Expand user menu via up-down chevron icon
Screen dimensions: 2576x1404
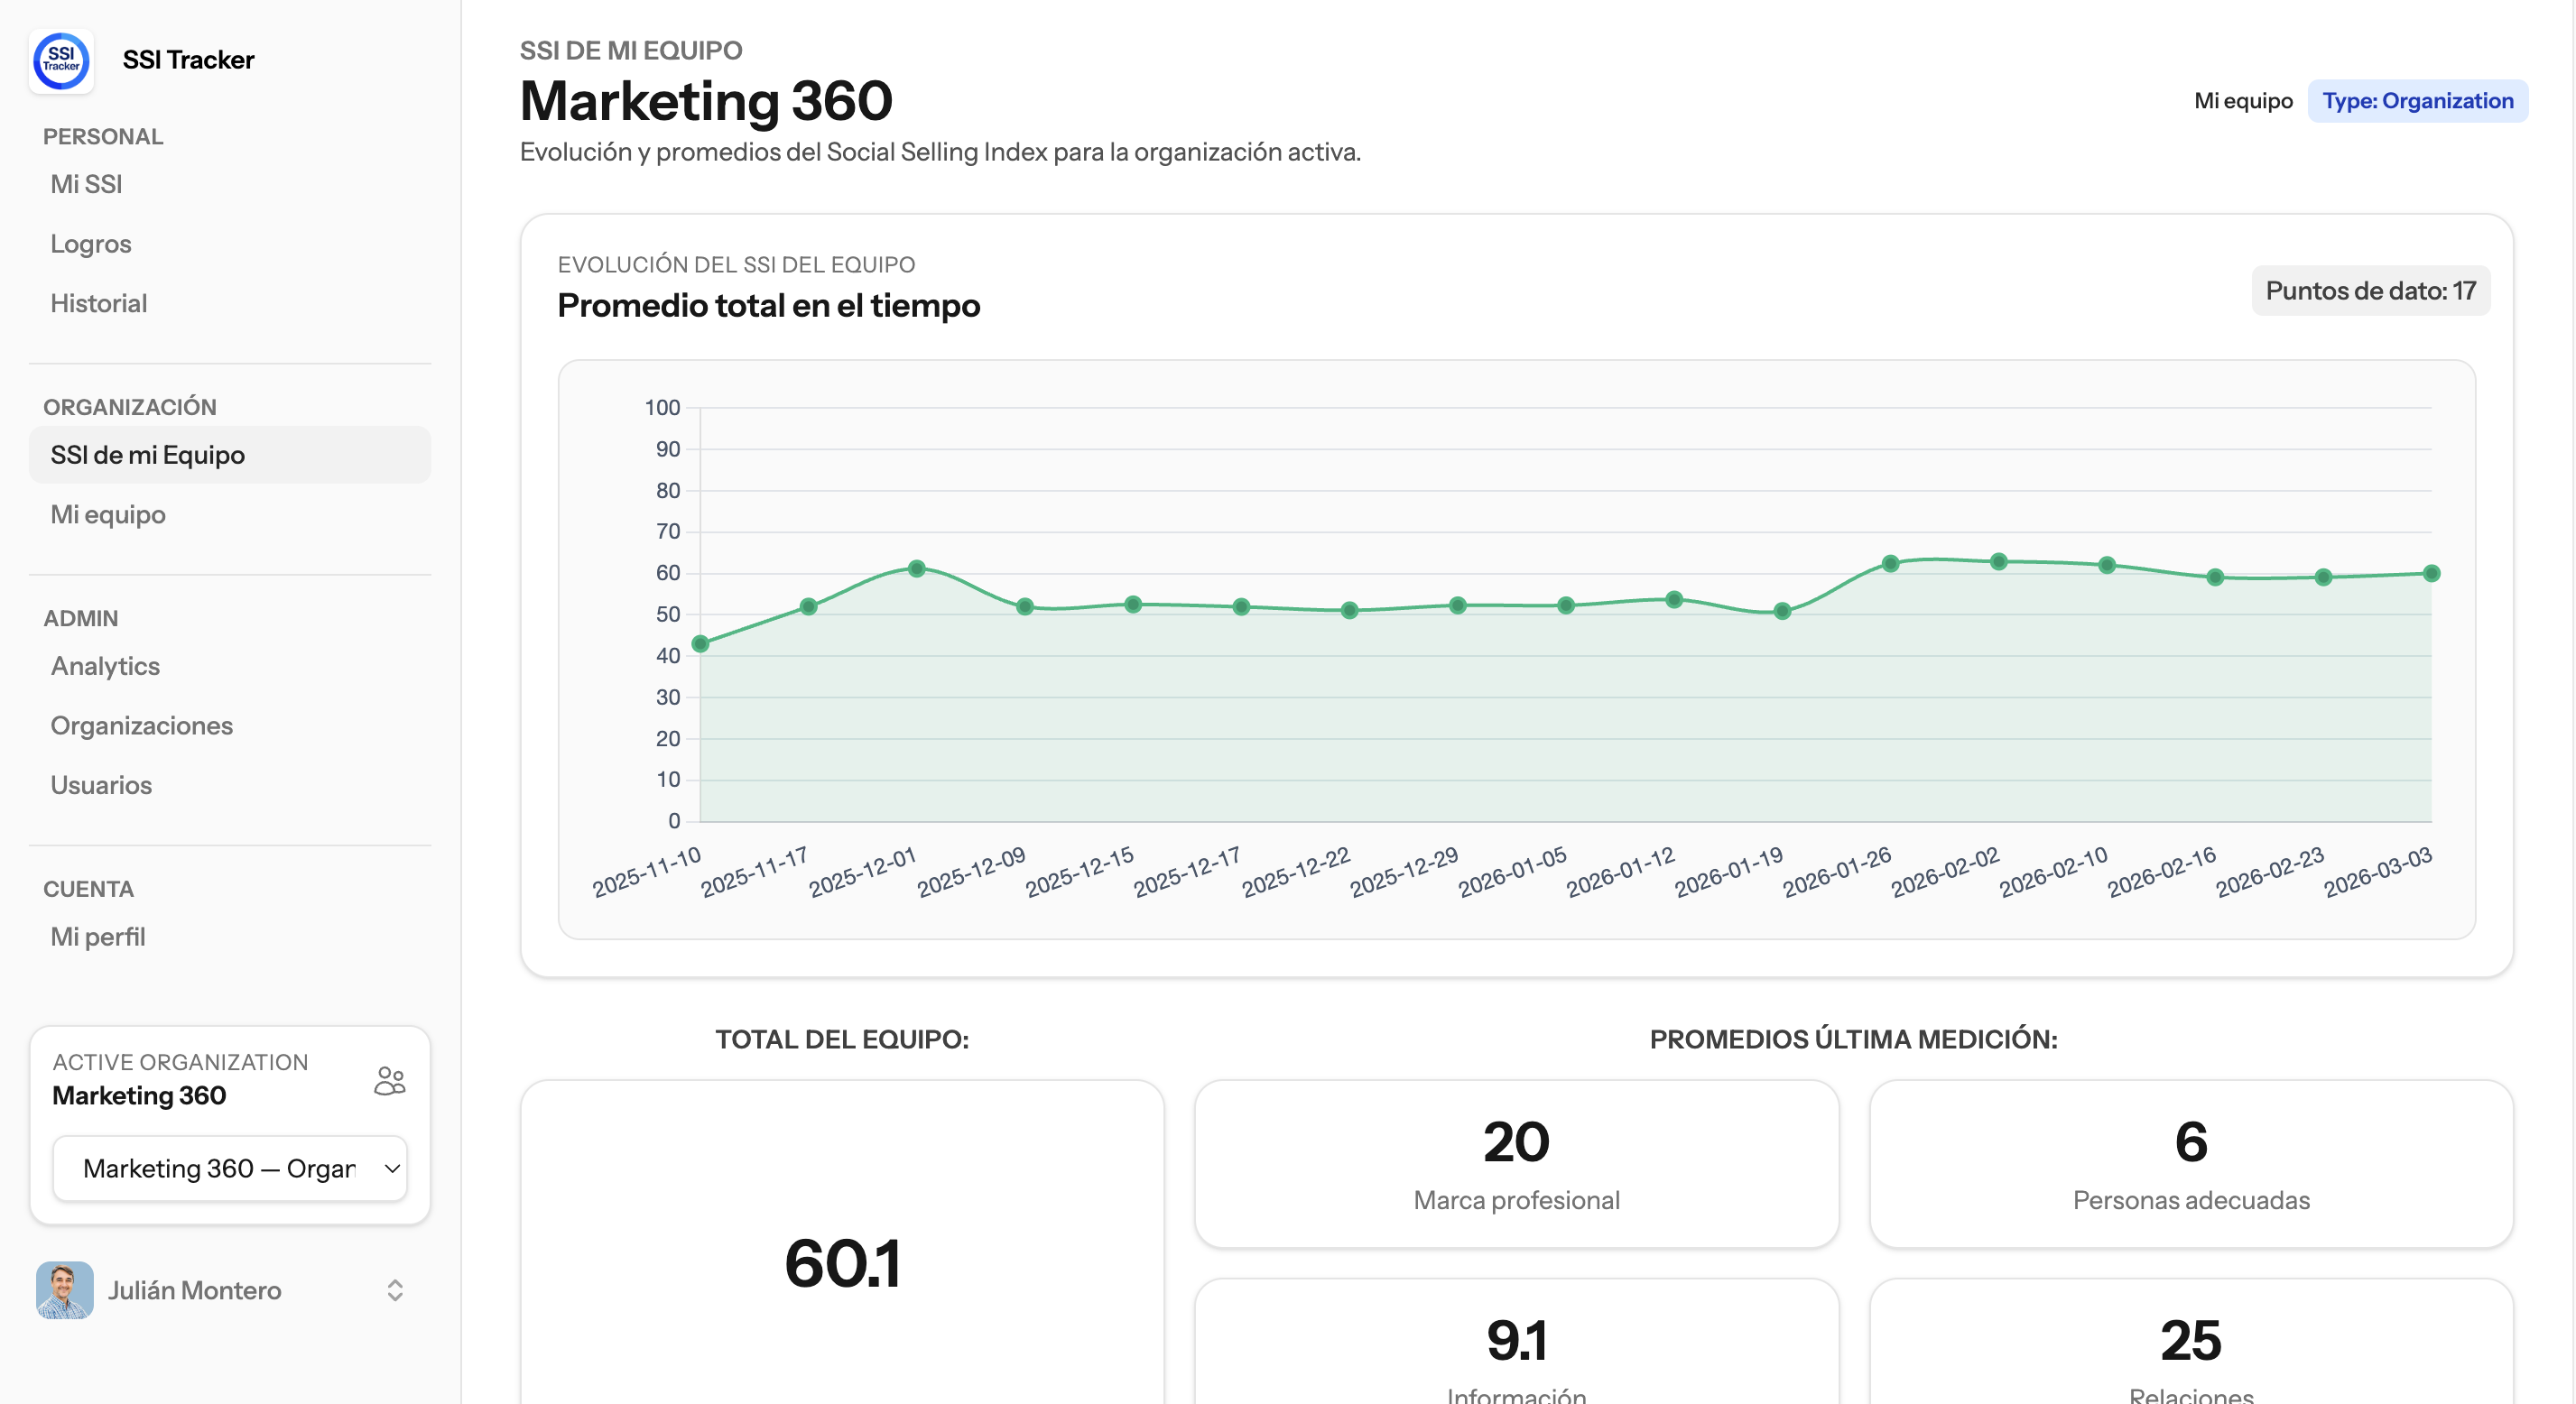(x=395, y=1290)
